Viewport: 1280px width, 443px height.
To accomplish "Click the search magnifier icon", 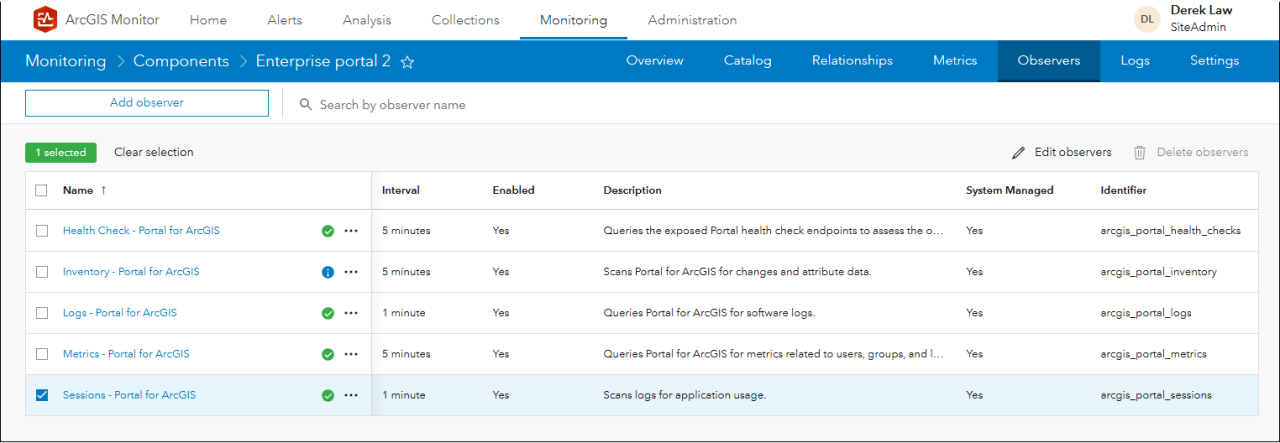I will pyautogui.click(x=306, y=104).
